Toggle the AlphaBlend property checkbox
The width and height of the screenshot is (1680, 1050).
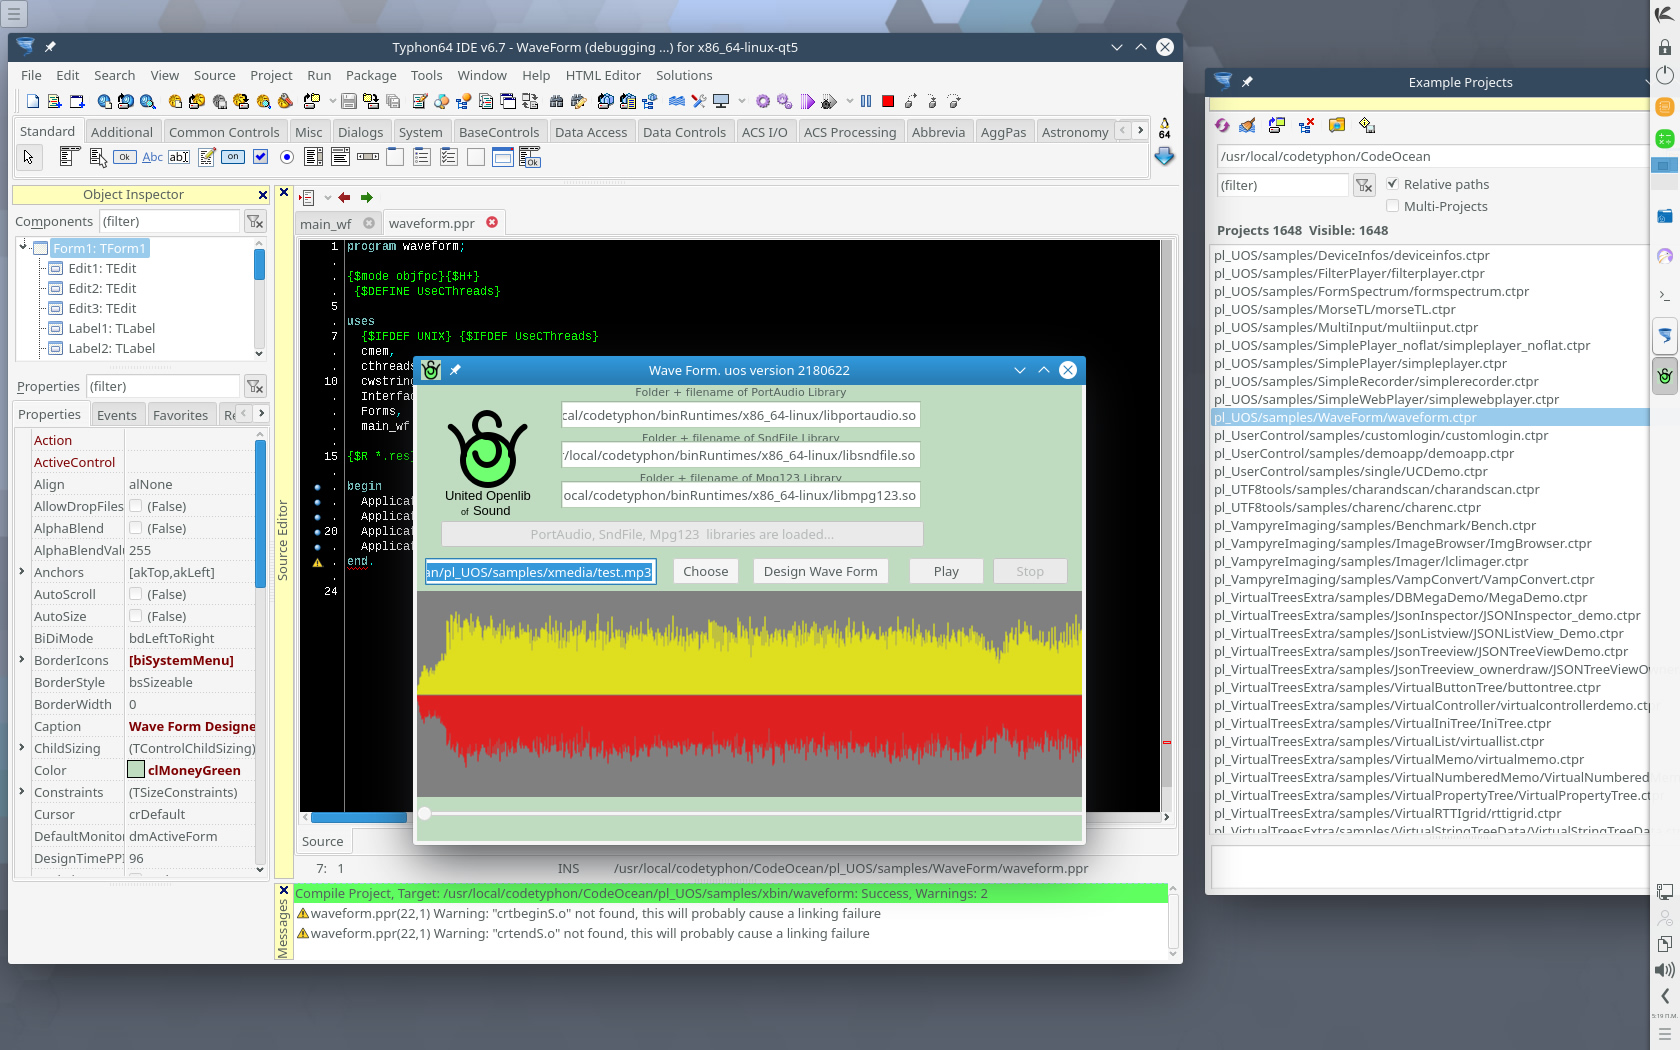(x=136, y=528)
